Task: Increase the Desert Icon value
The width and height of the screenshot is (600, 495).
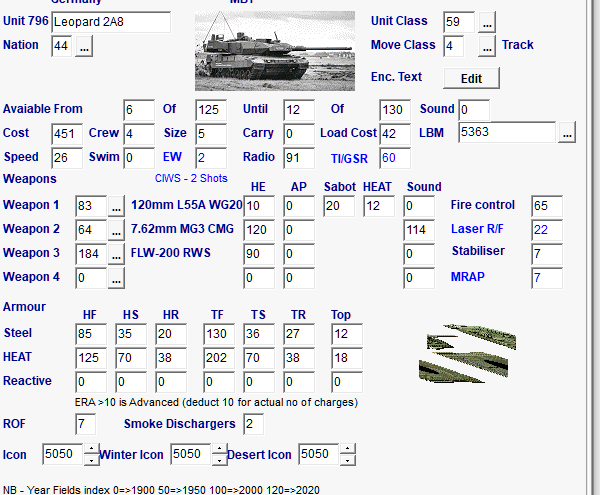Action: click(x=346, y=449)
